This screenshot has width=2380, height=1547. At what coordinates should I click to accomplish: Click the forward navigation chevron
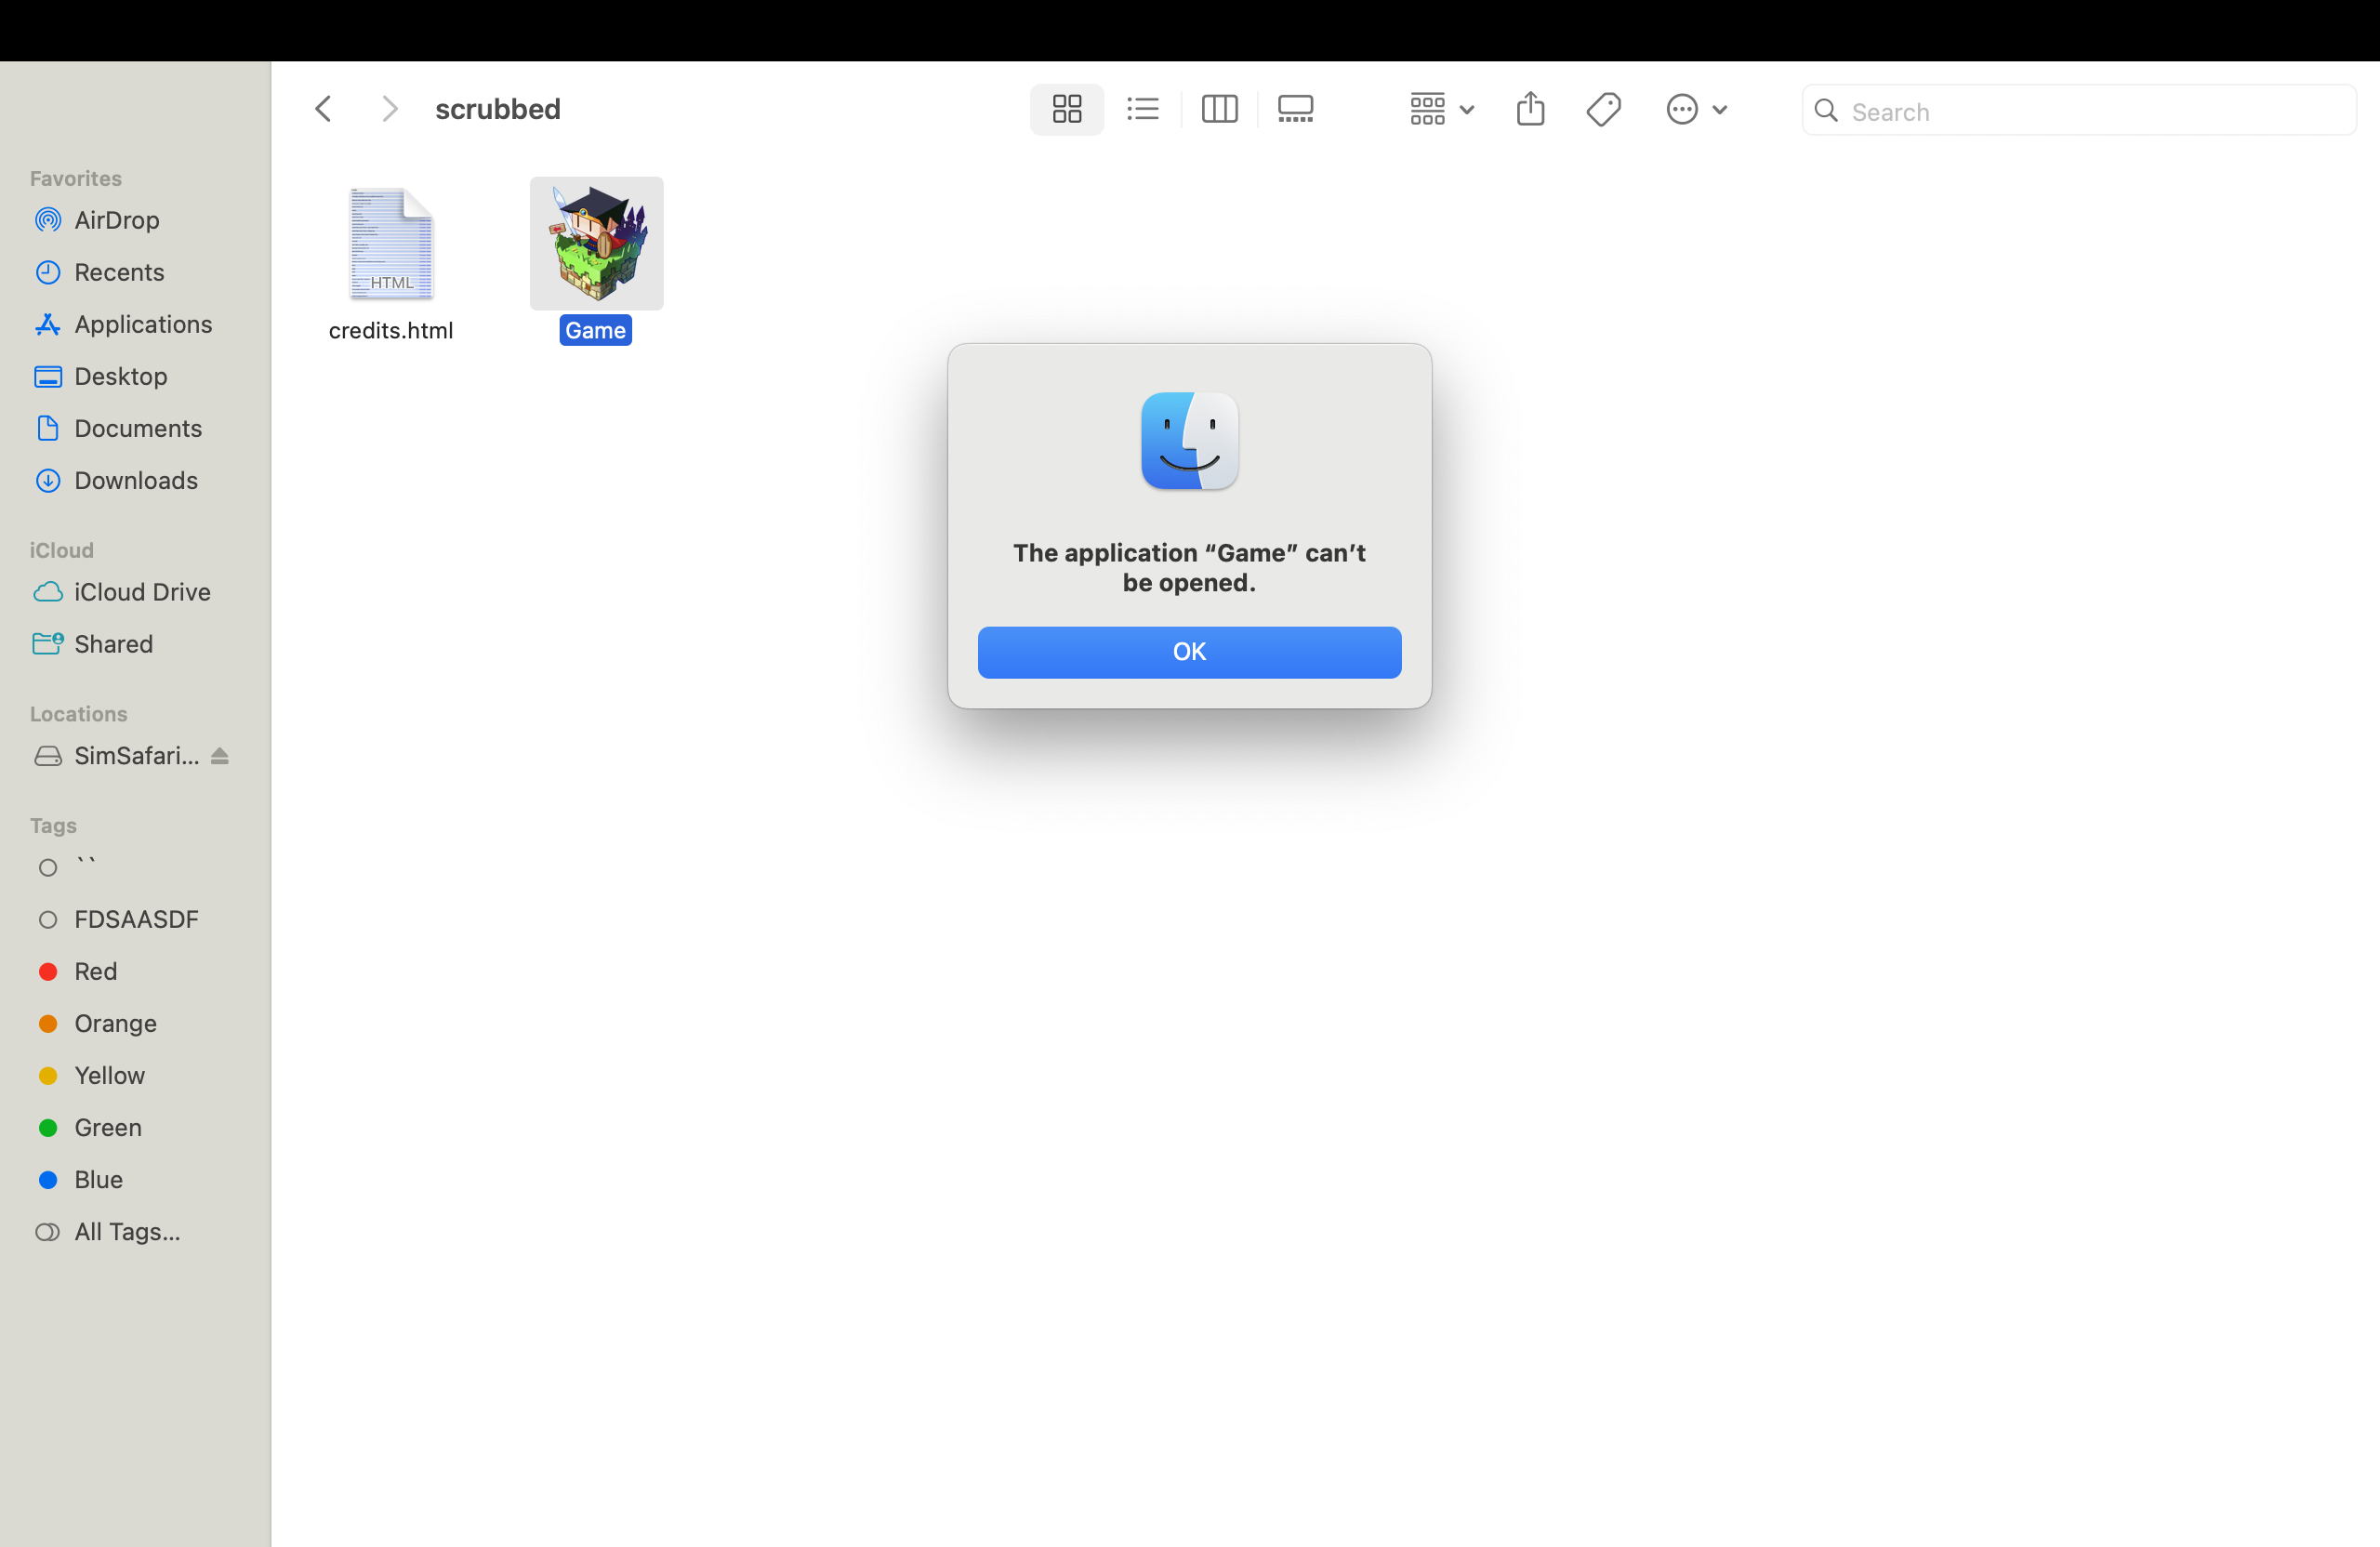(390, 109)
